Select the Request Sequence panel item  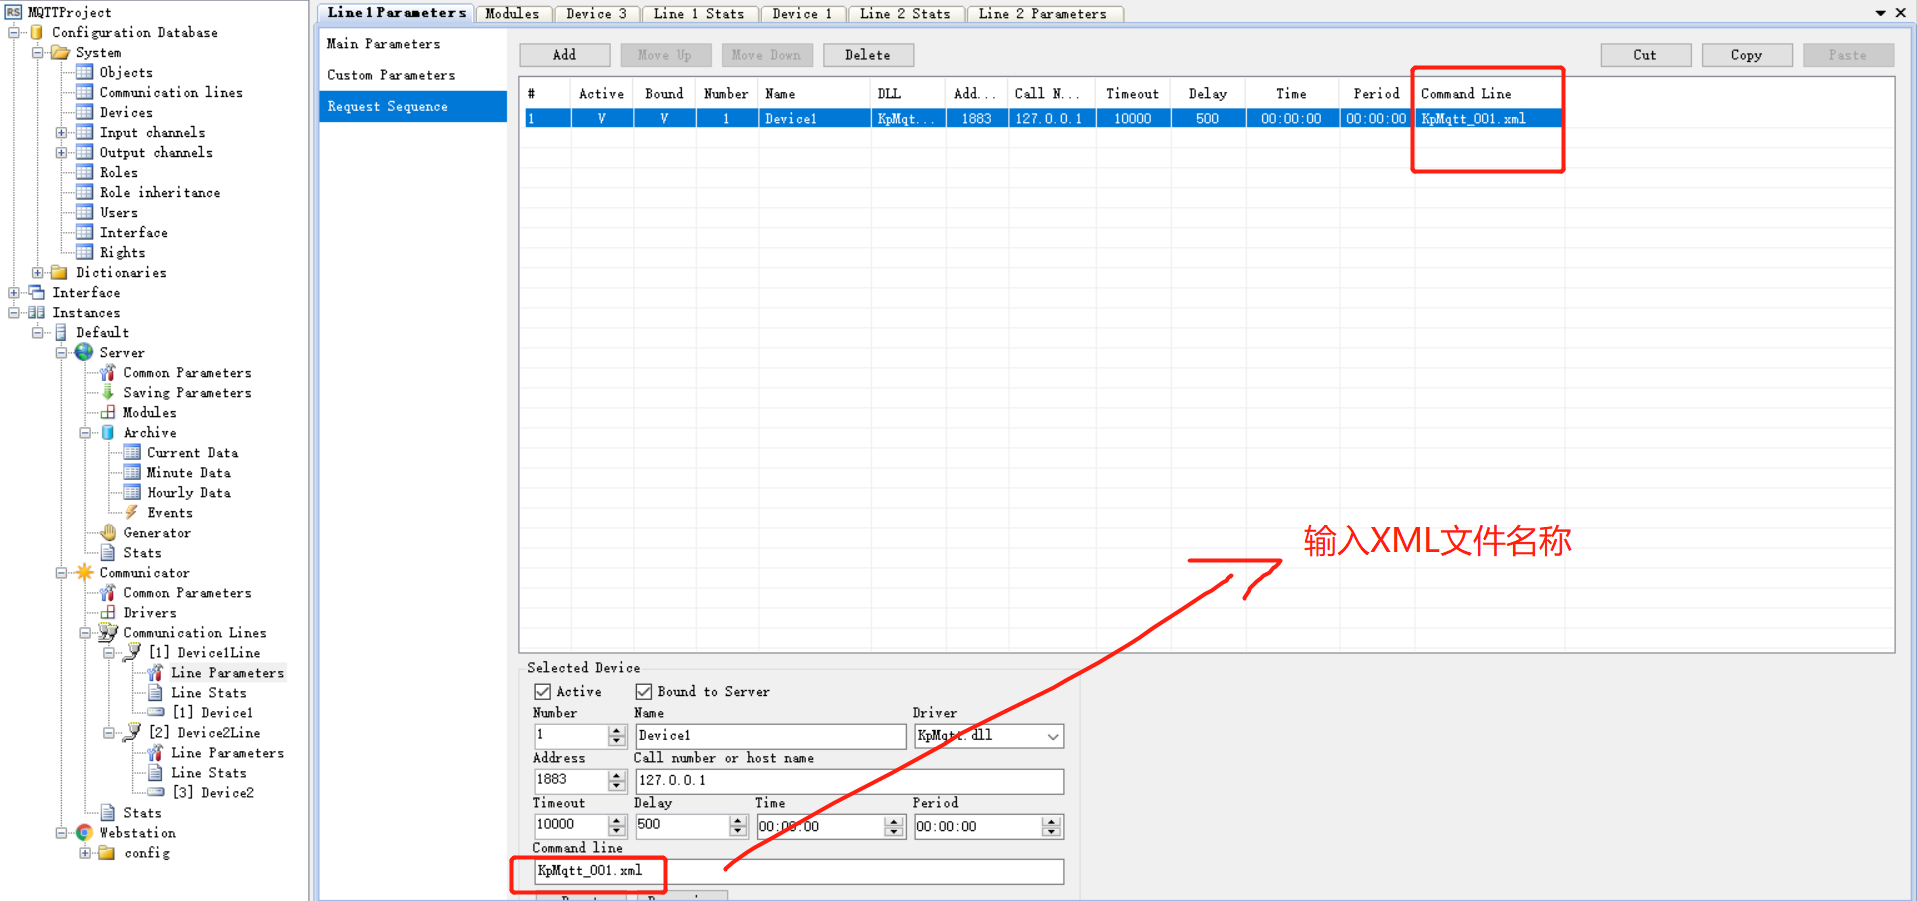coord(388,106)
